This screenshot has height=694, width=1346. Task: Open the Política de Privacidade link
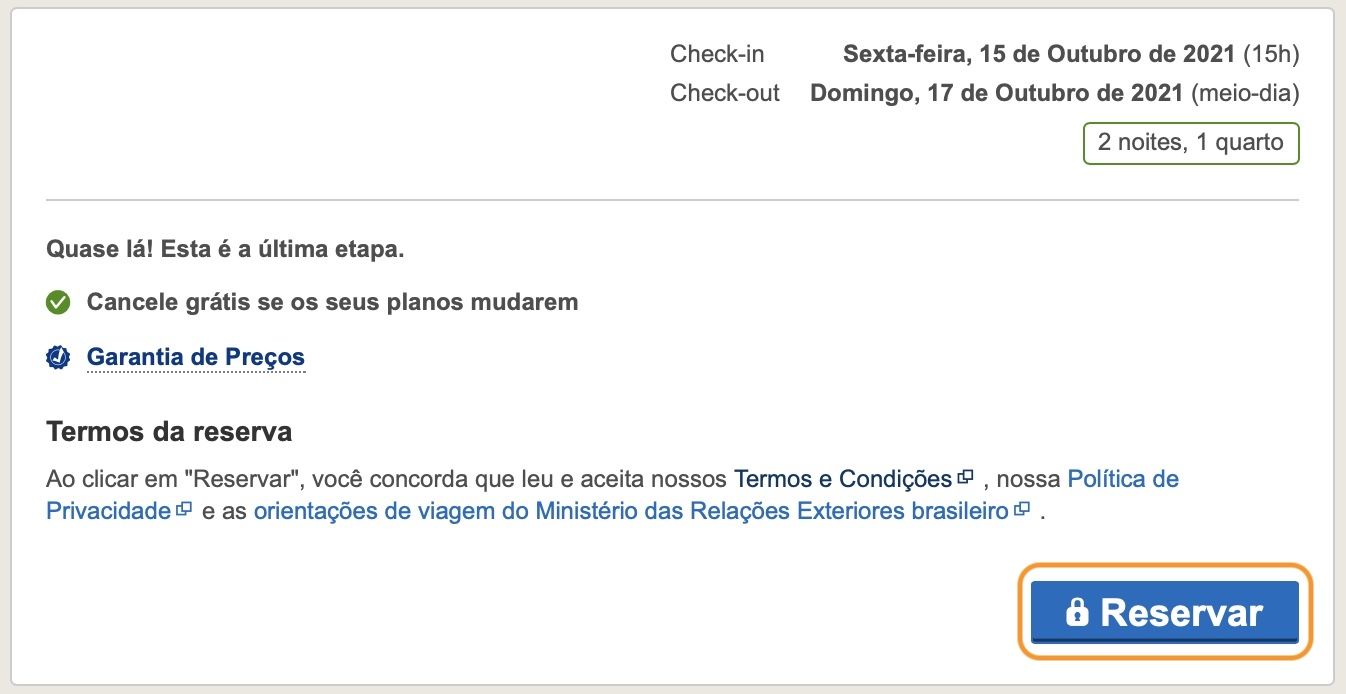[x=612, y=495]
